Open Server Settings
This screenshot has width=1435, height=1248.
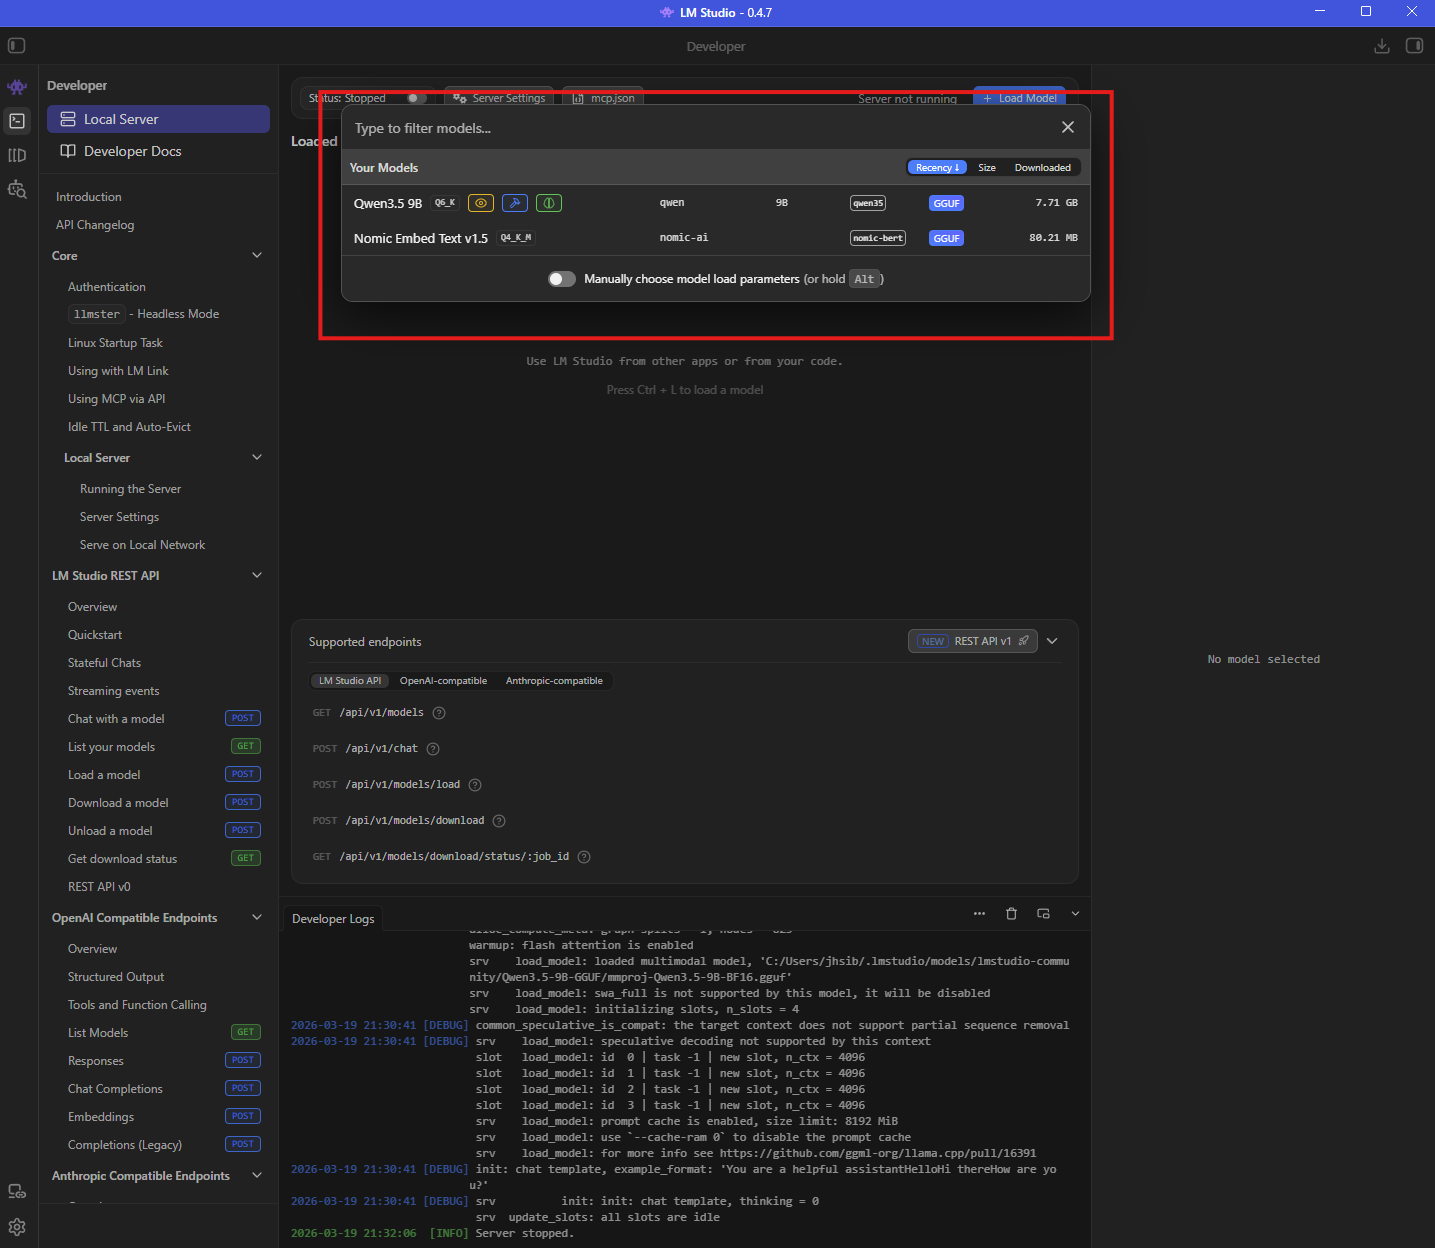pyautogui.click(x=499, y=98)
